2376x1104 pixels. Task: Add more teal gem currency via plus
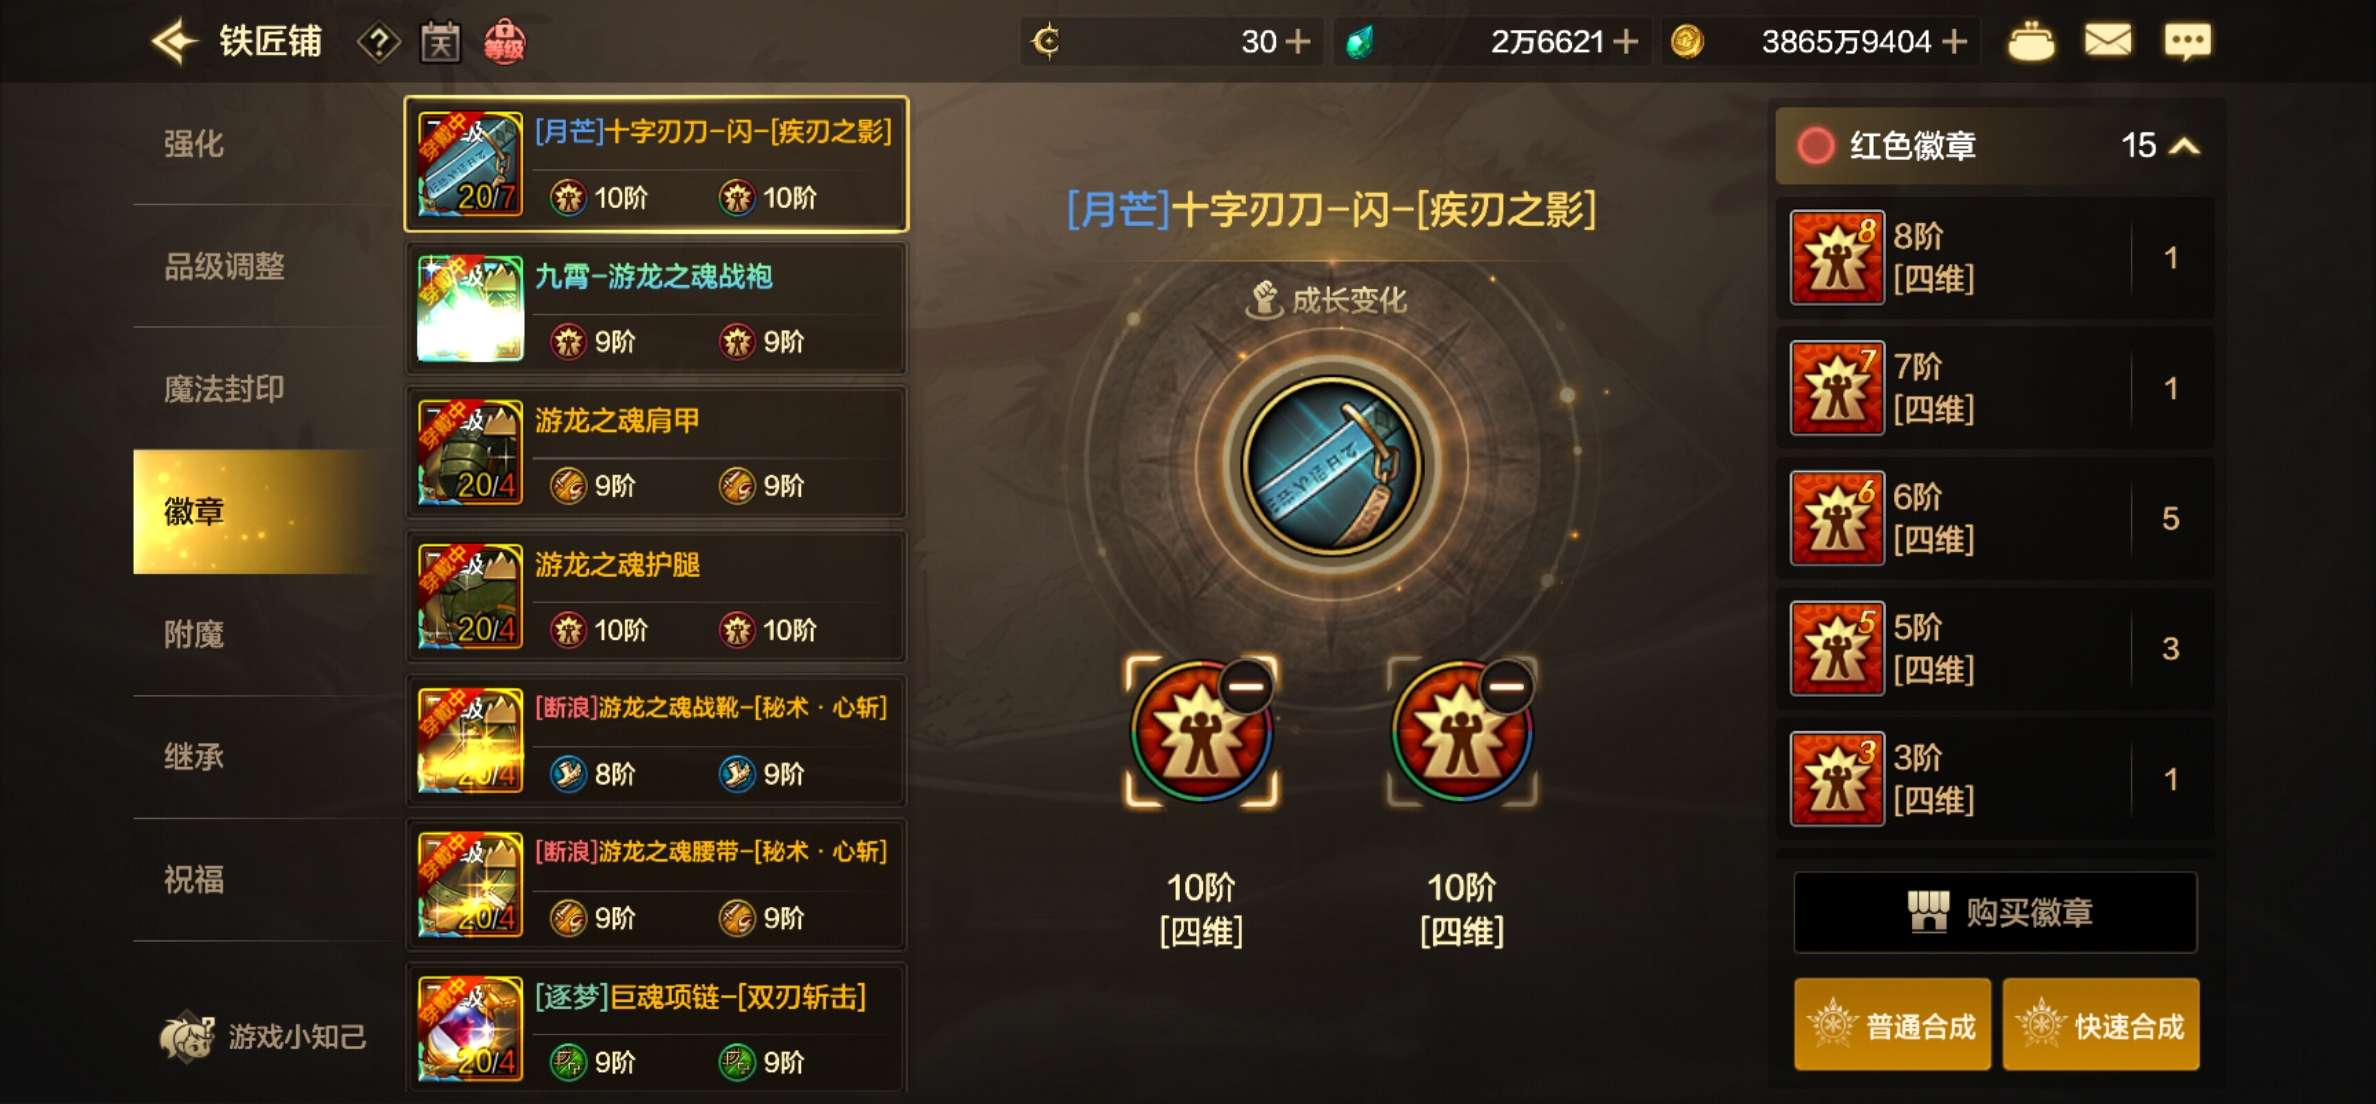[1626, 42]
